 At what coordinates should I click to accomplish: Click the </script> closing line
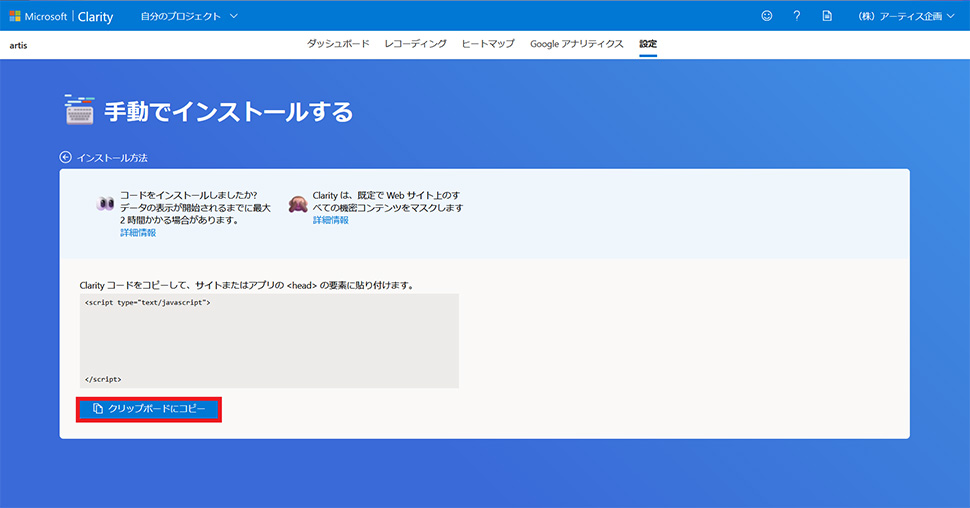(x=103, y=379)
